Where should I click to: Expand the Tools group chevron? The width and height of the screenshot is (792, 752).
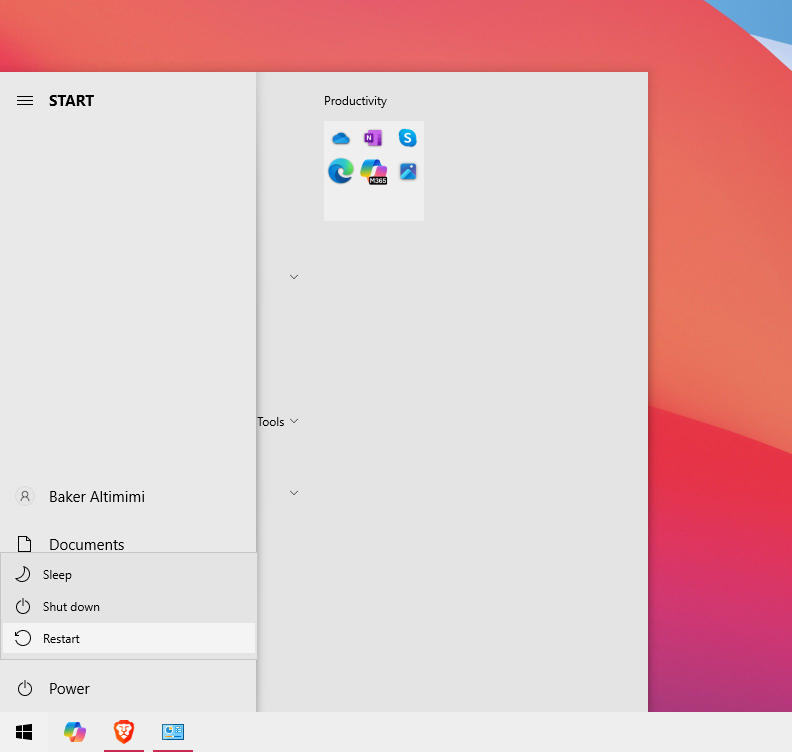point(294,422)
